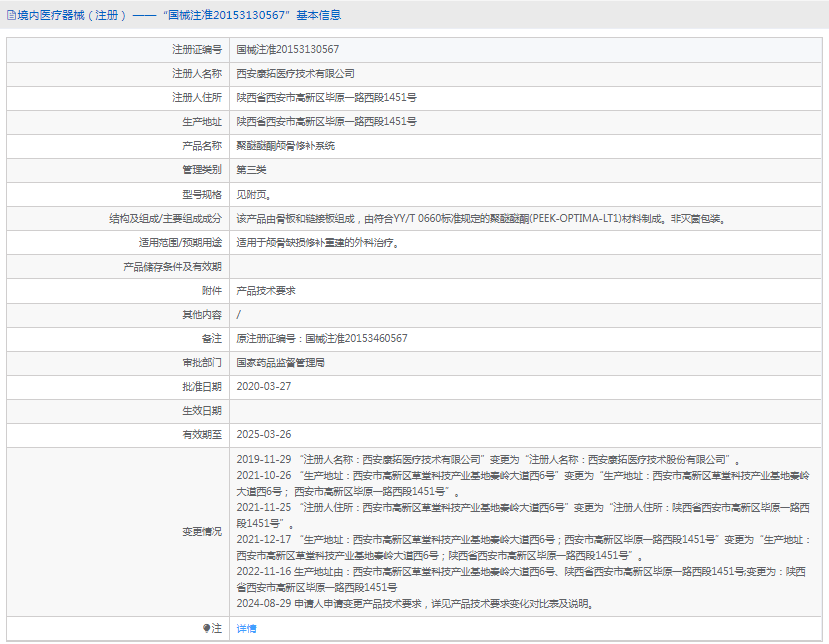
Task: Select the 批准日期 row label
Action: 202,387
